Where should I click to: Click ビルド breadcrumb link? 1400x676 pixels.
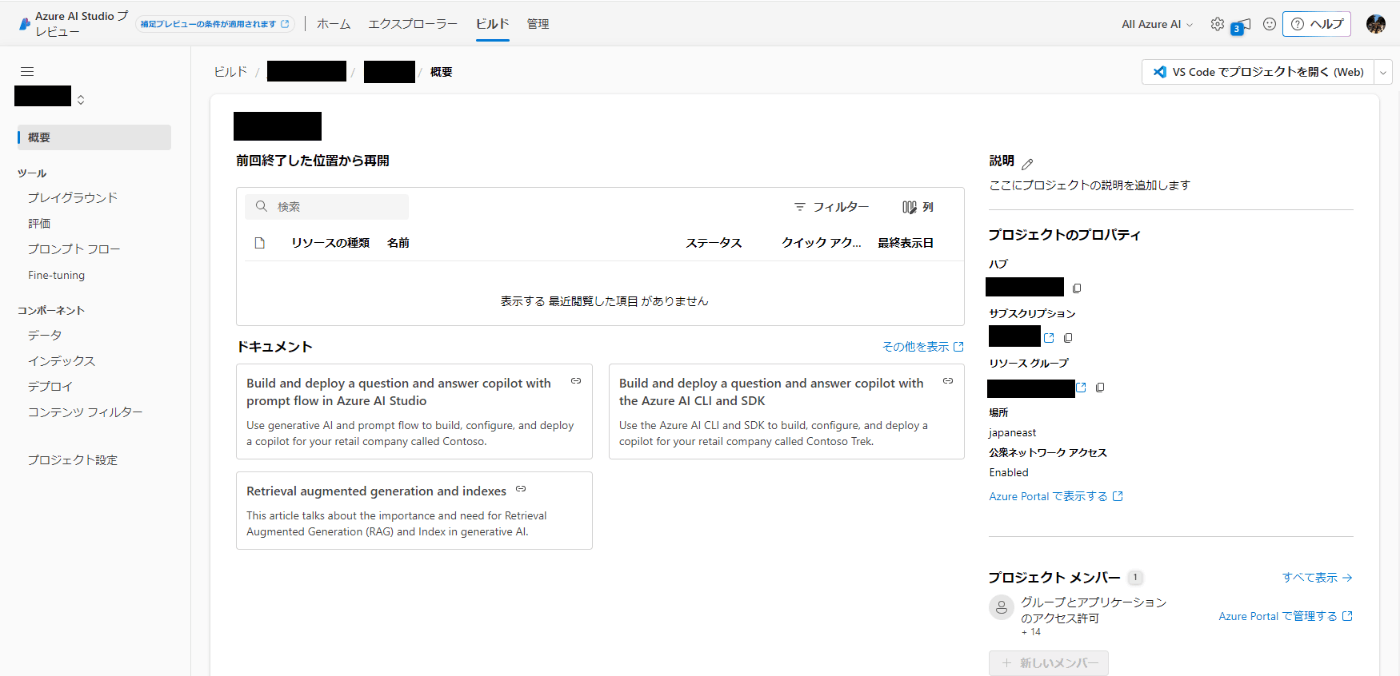[x=230, y=72]
